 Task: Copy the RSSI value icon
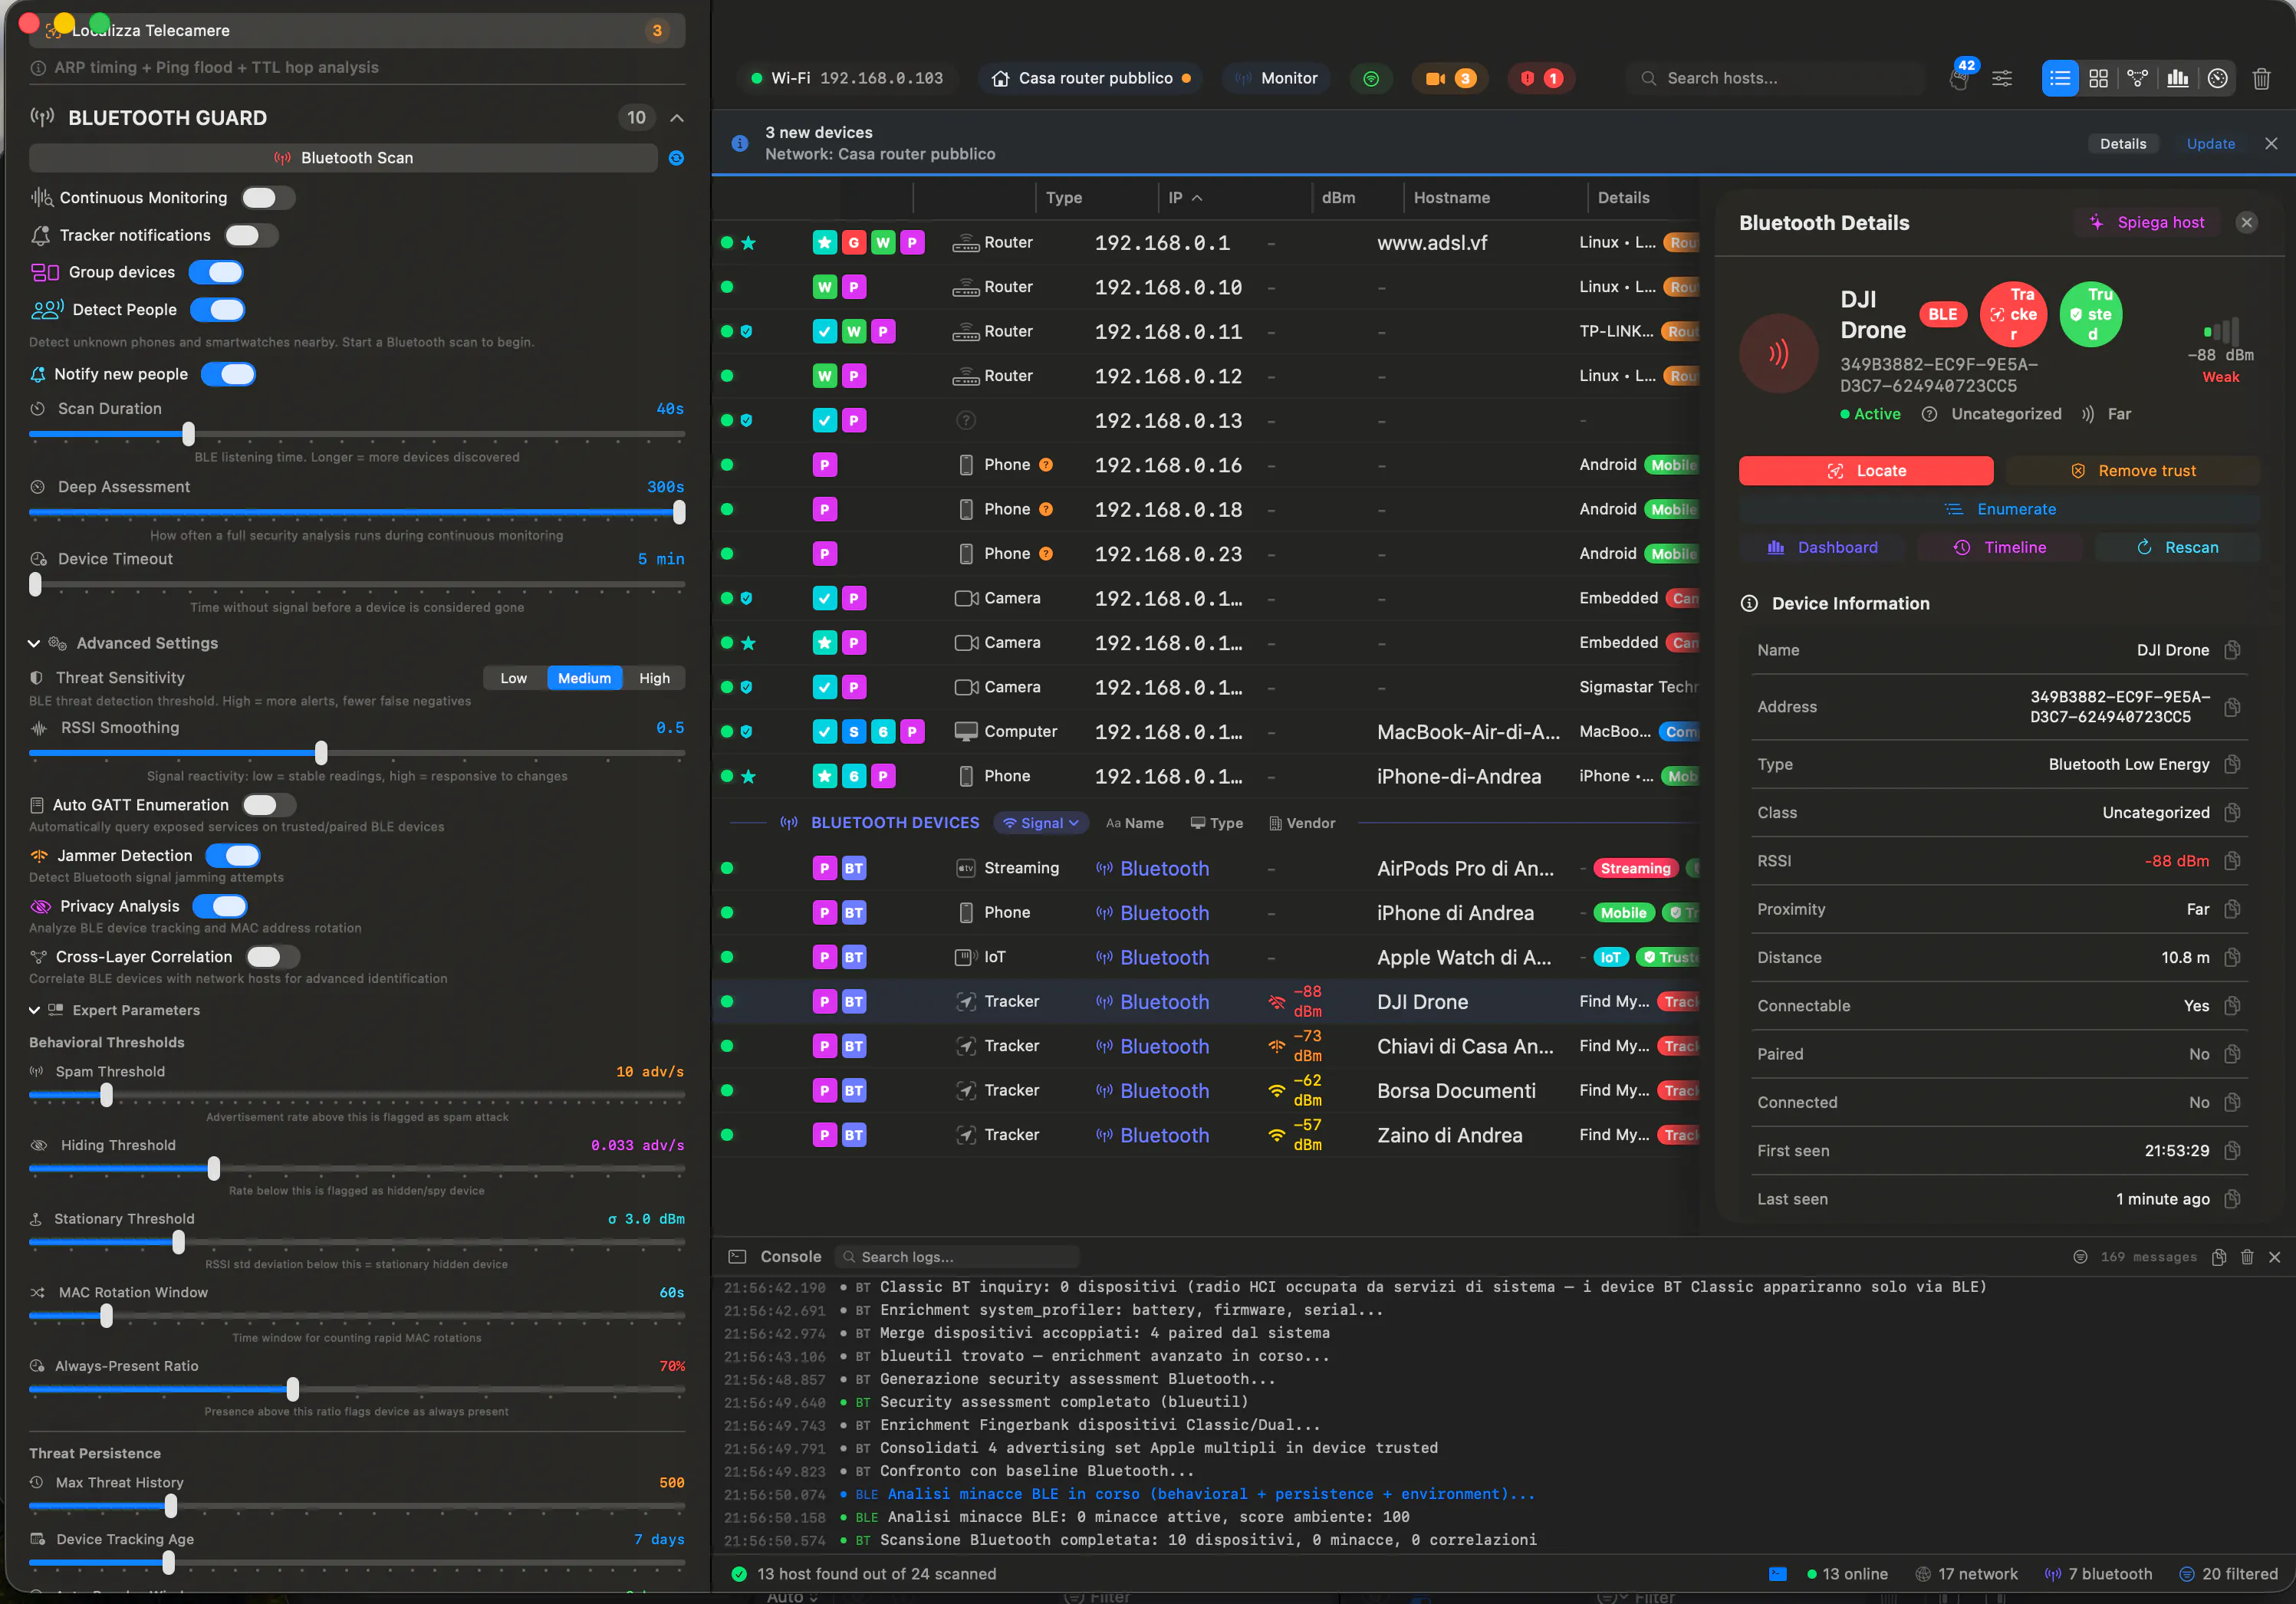[2231, 861]
